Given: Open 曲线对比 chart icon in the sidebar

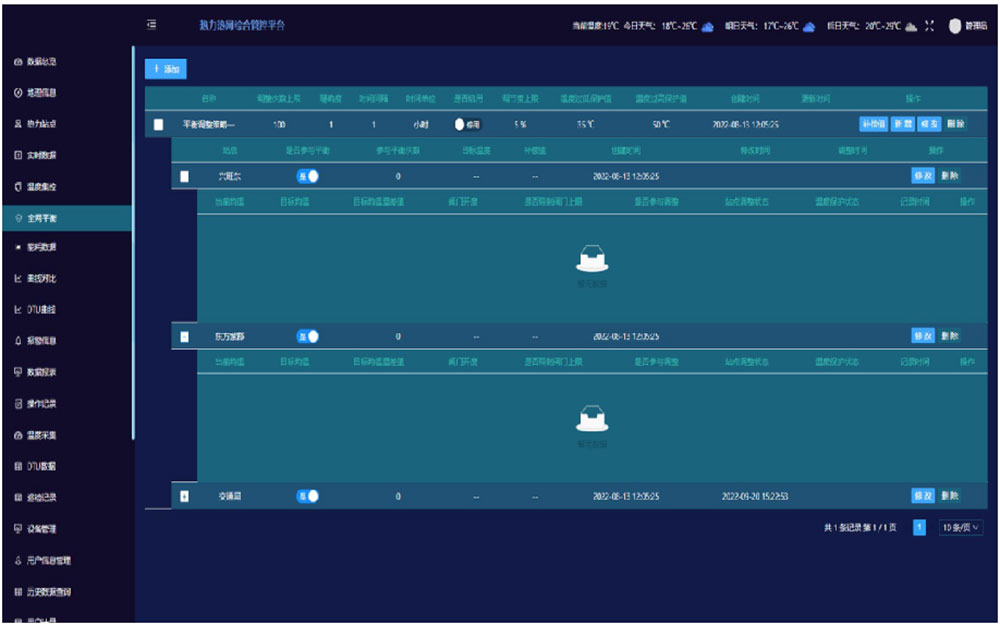Looking at the screenshot, I should pyautogui.click(x=18, y=279).
